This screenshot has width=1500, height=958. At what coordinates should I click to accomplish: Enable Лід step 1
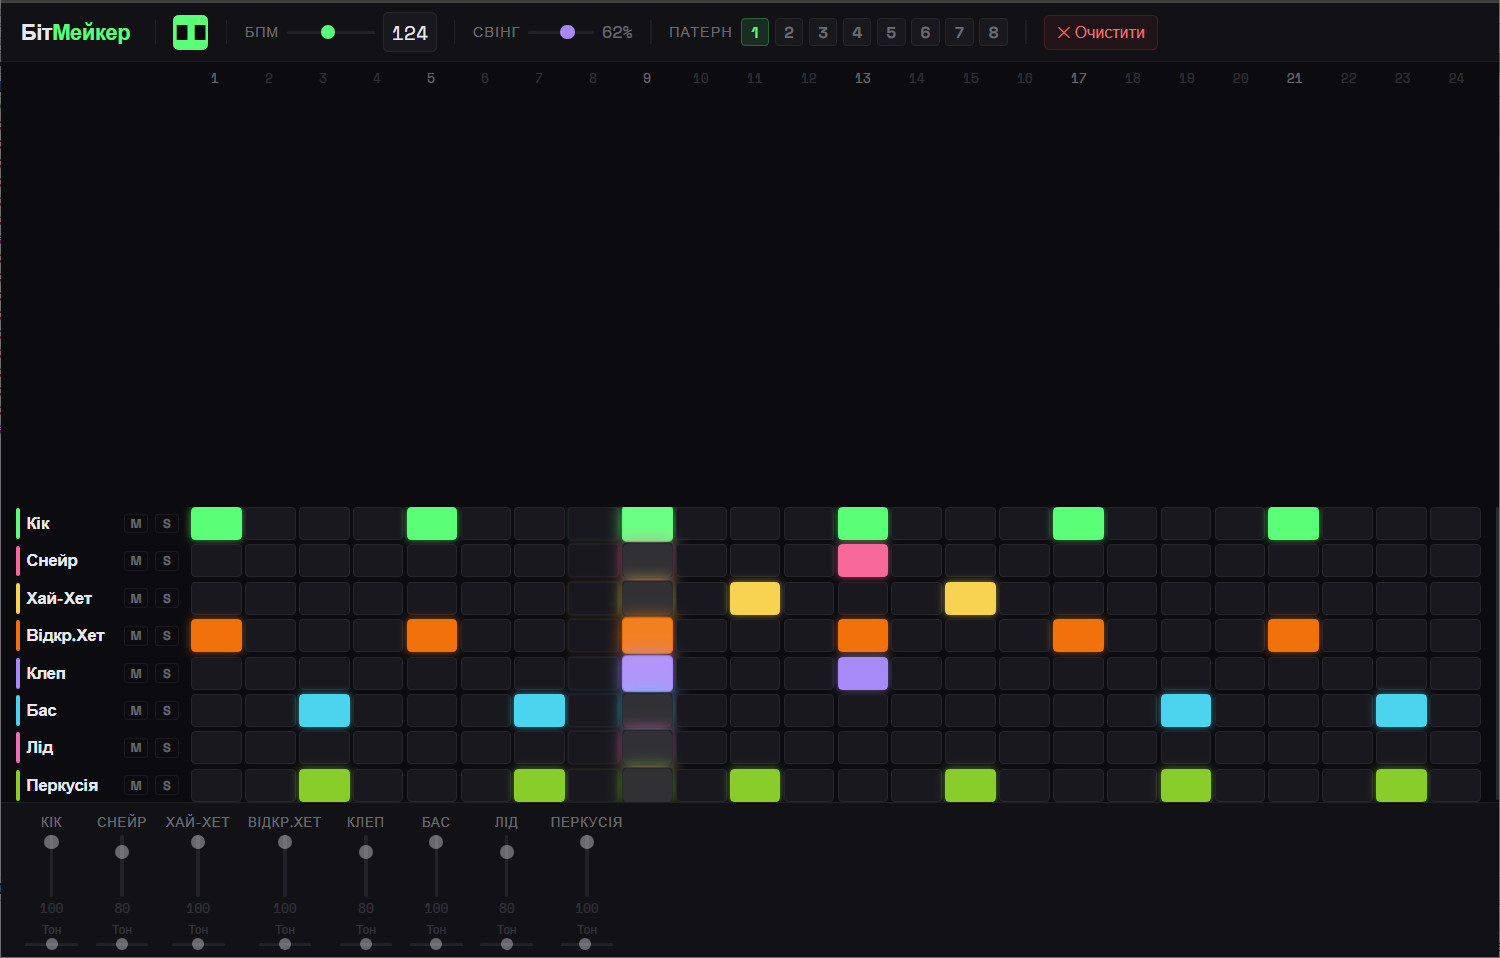pos(216,748)
